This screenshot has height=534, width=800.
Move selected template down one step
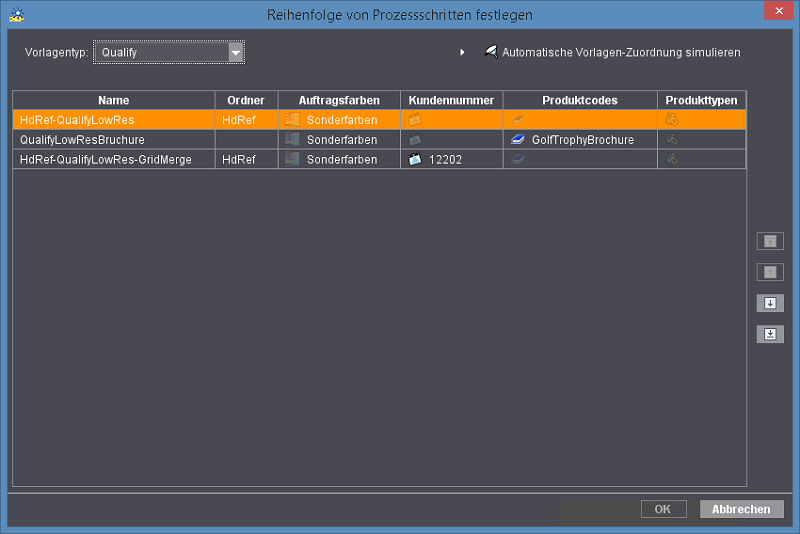(770, 303)
